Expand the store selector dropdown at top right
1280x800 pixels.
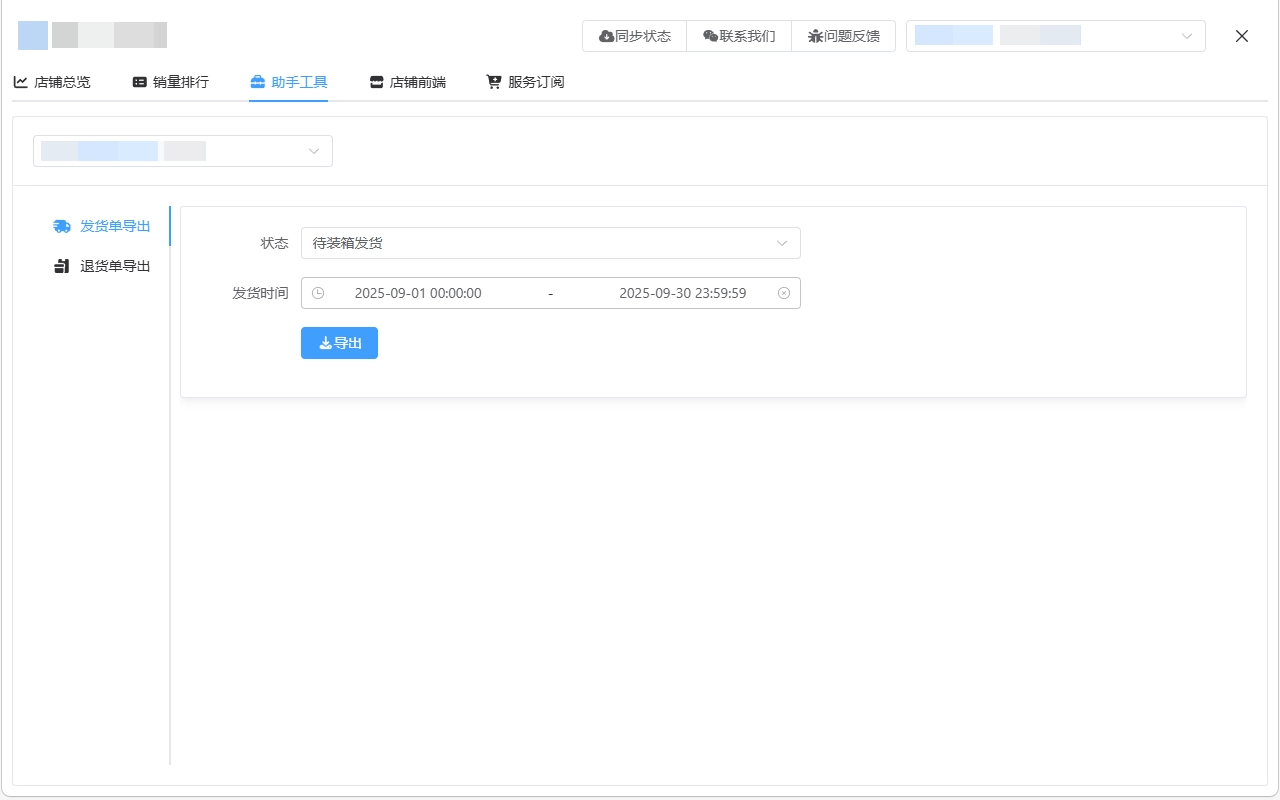tap(1055, 35)
